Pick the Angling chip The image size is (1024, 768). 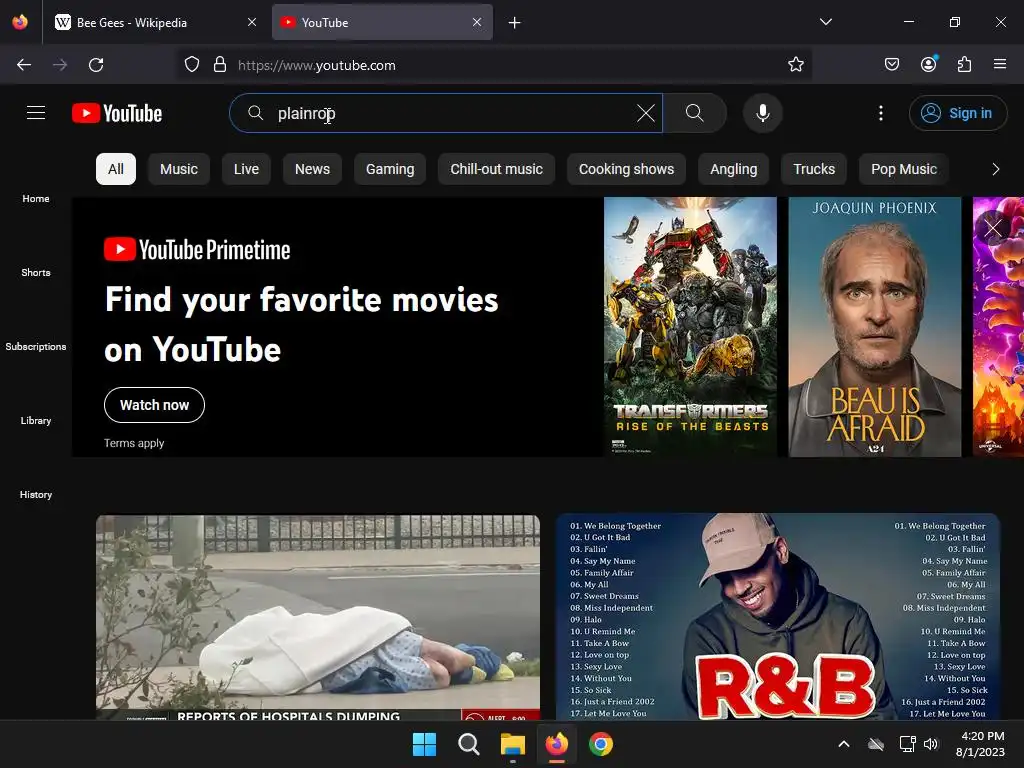tap(733, 169)
